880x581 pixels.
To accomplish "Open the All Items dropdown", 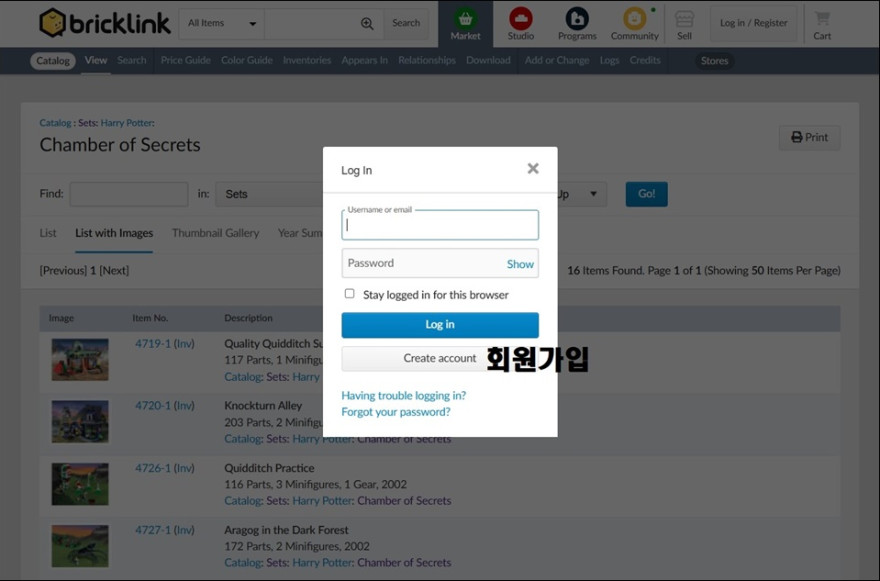I will 222,24.
